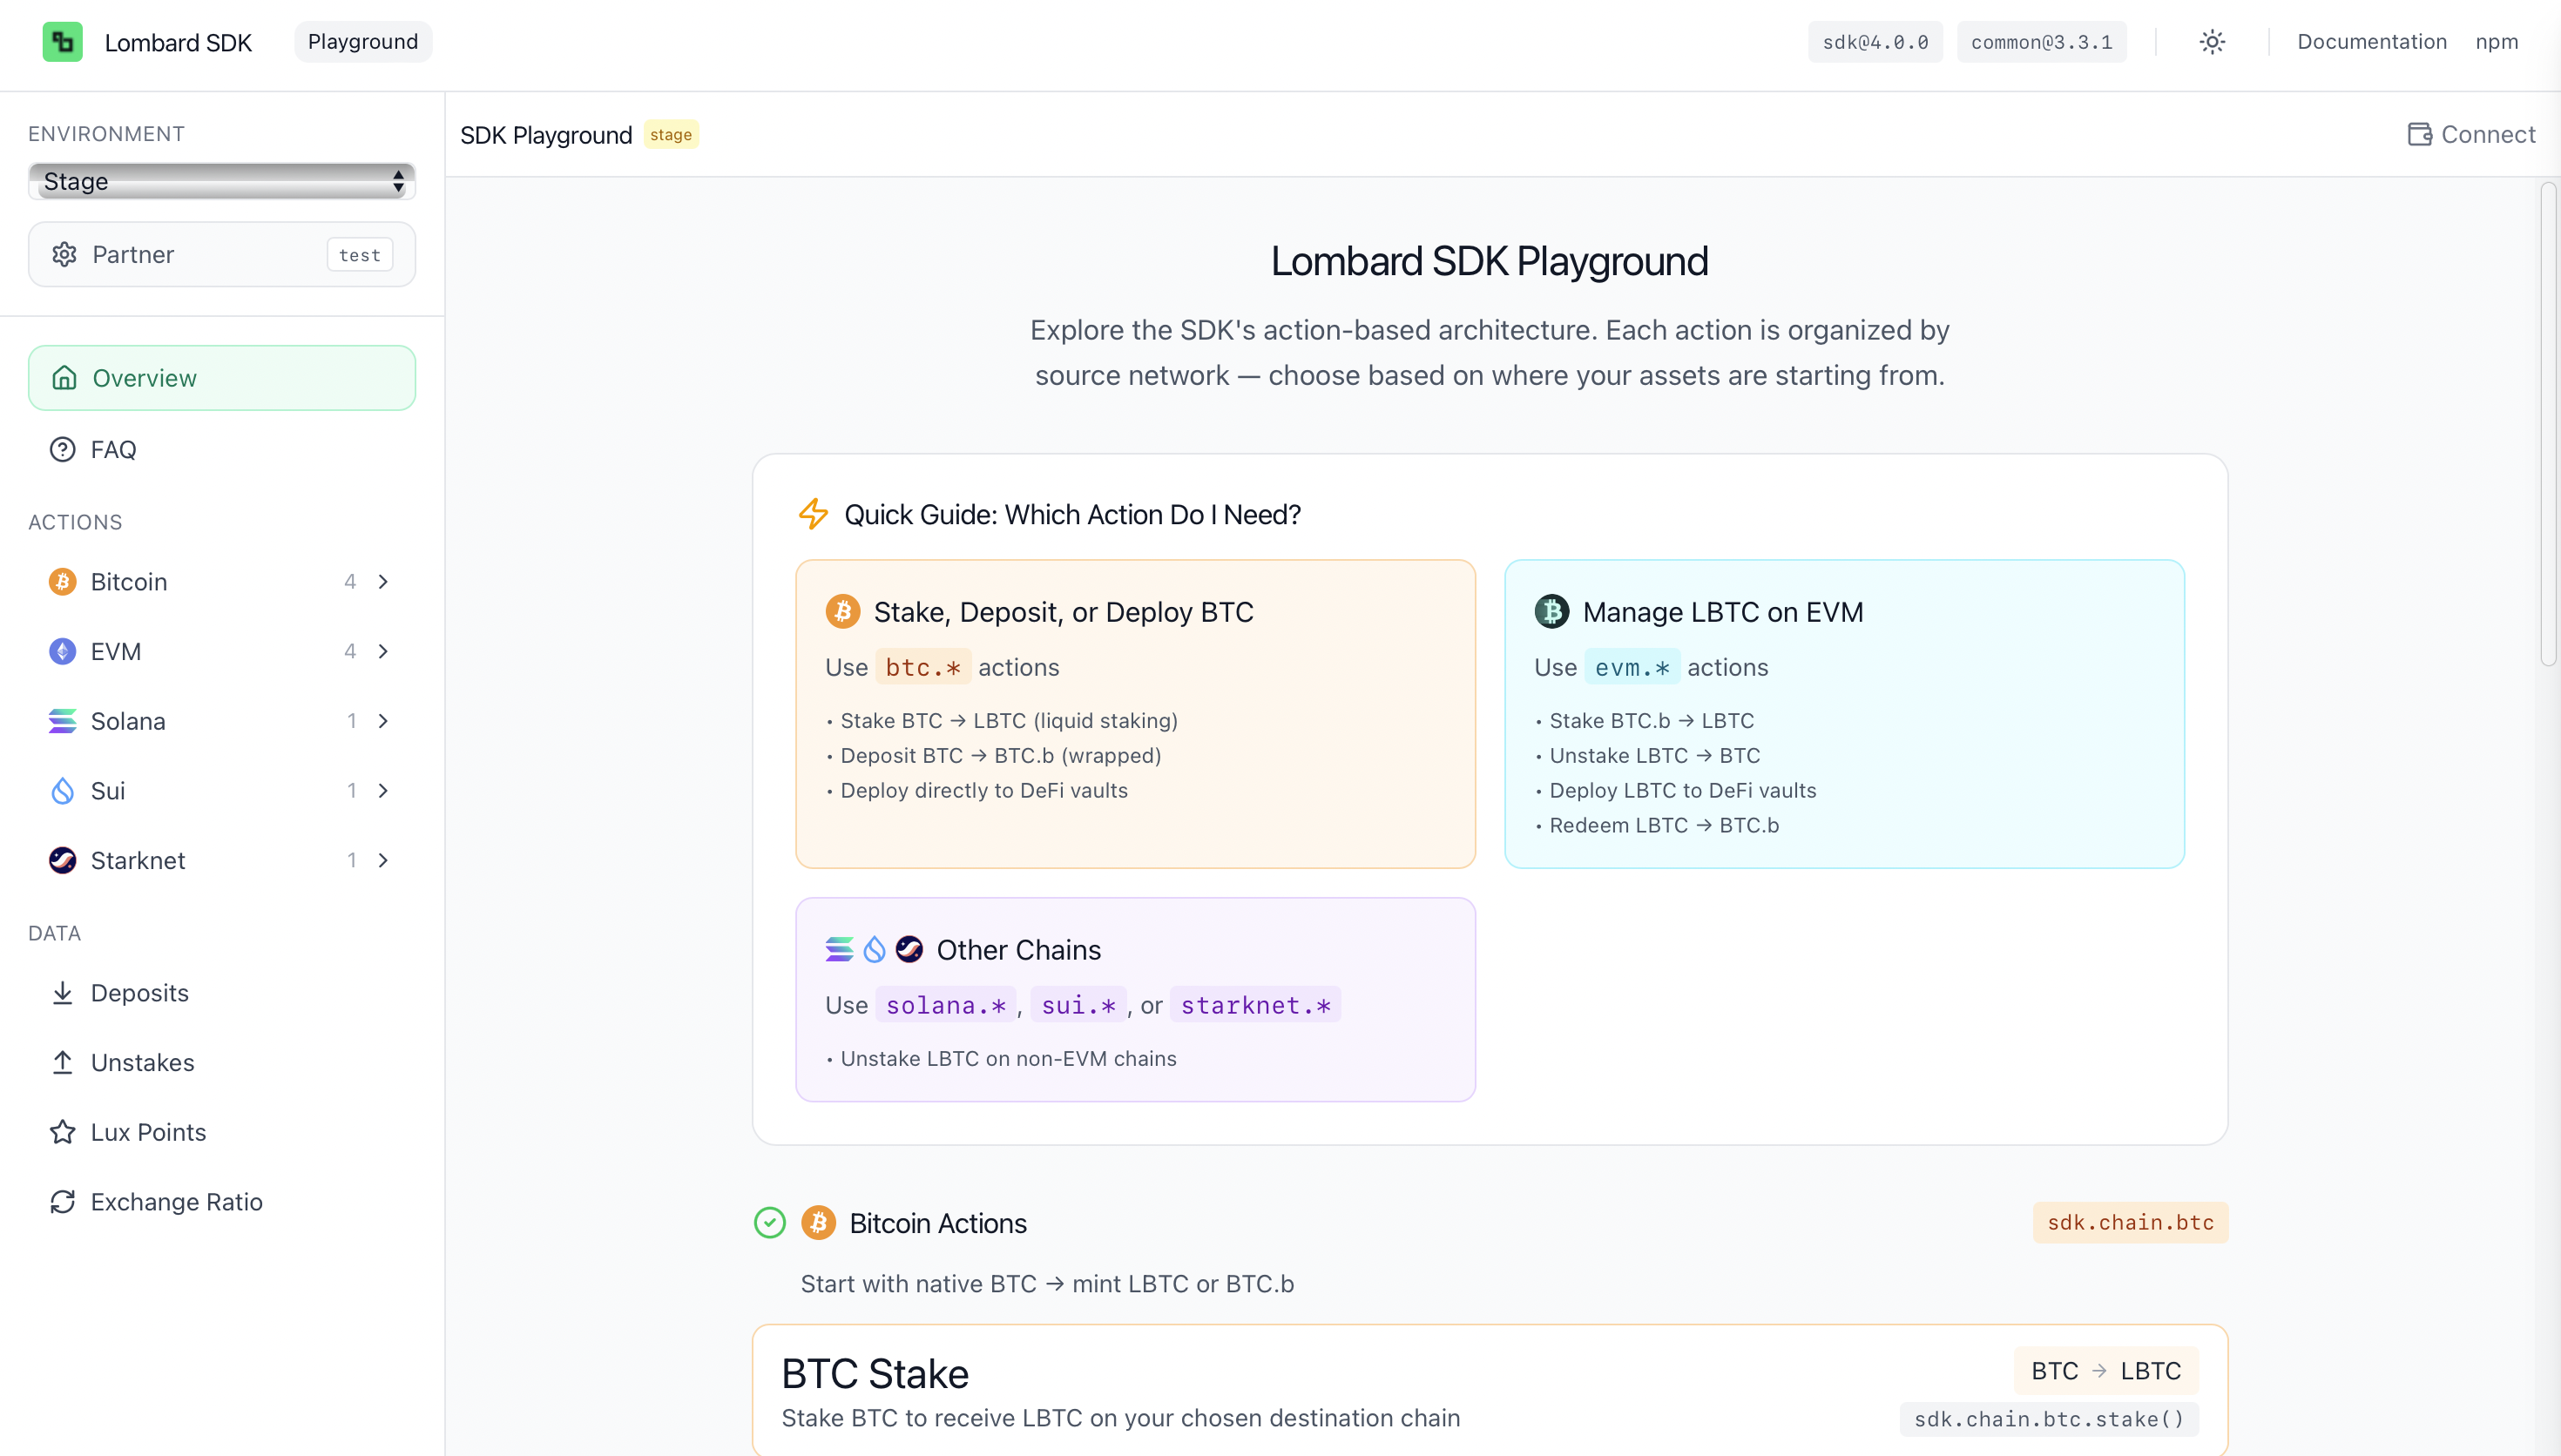The image size is (2561, 1456).
Task: Expand the Bitcoin actions chevron
Action: click(383, 581)
